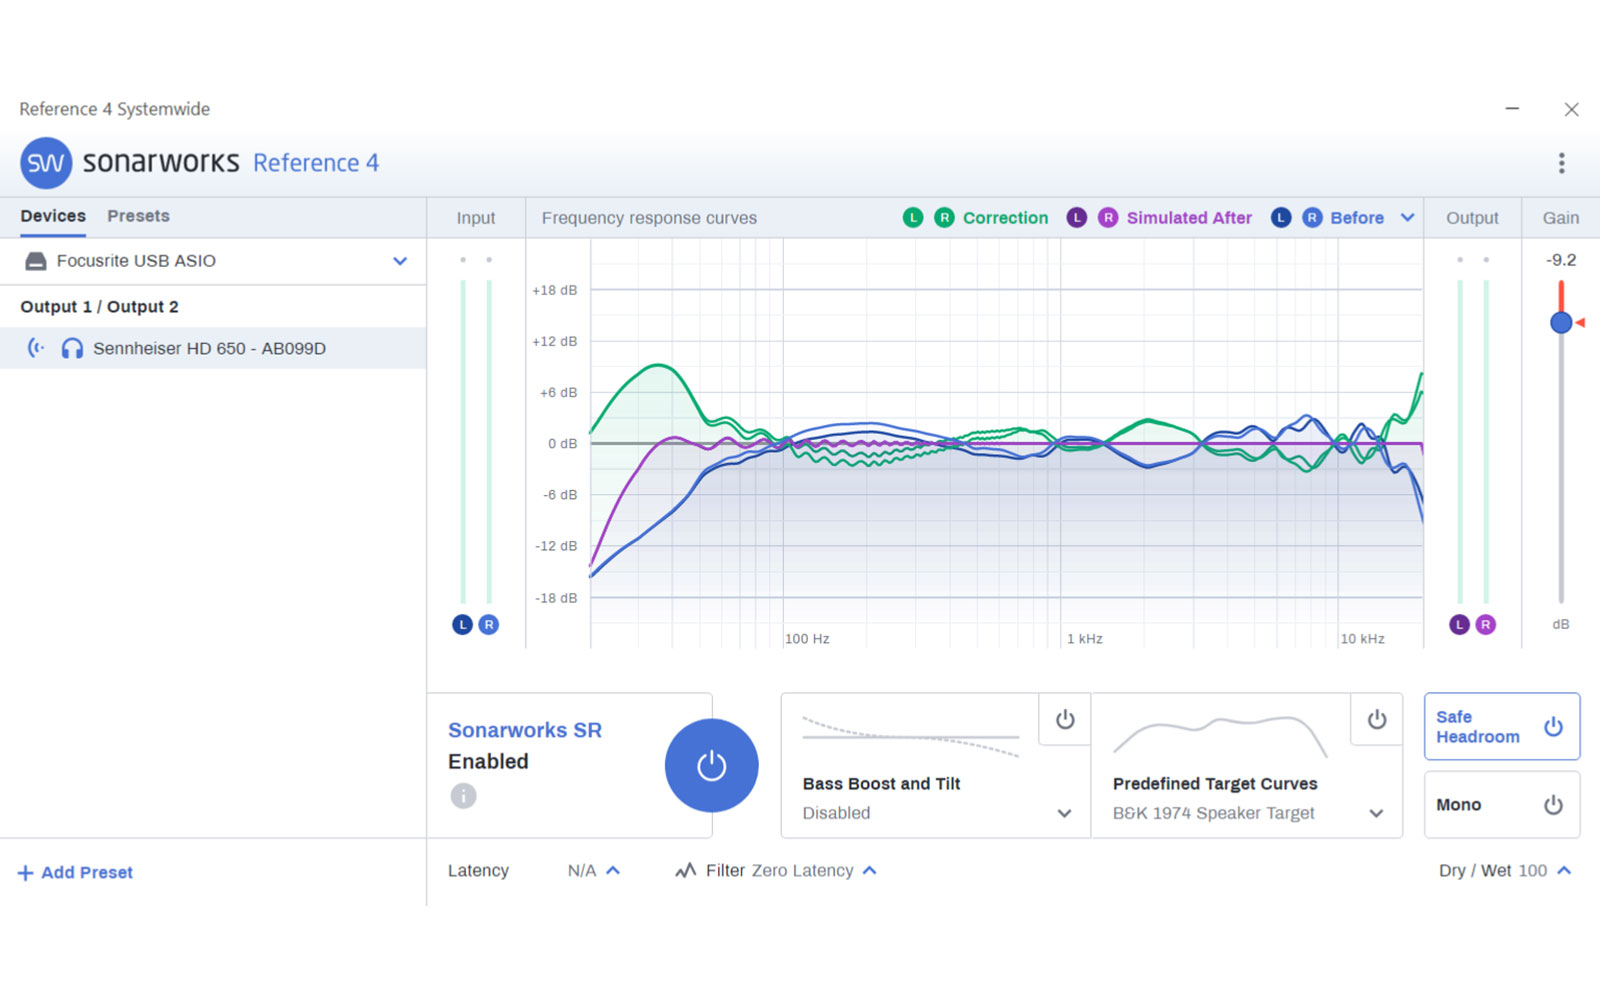
Task: Toggle the Correction right channel curve
Action: pos(944,217)
